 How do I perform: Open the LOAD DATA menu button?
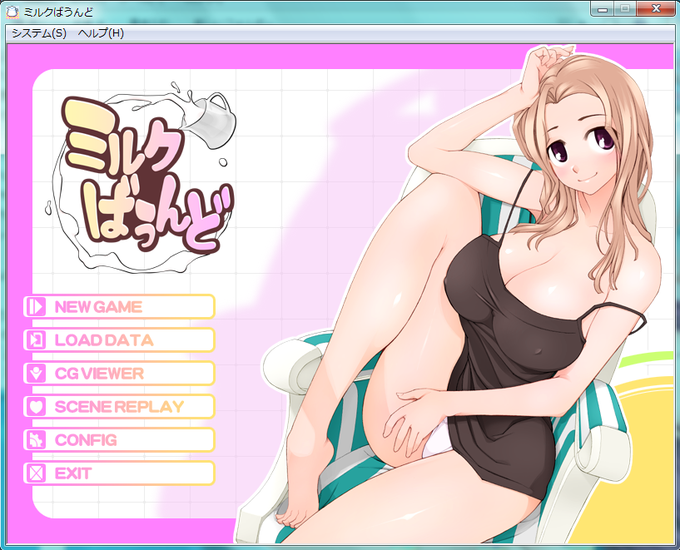(x=119, y=340)
